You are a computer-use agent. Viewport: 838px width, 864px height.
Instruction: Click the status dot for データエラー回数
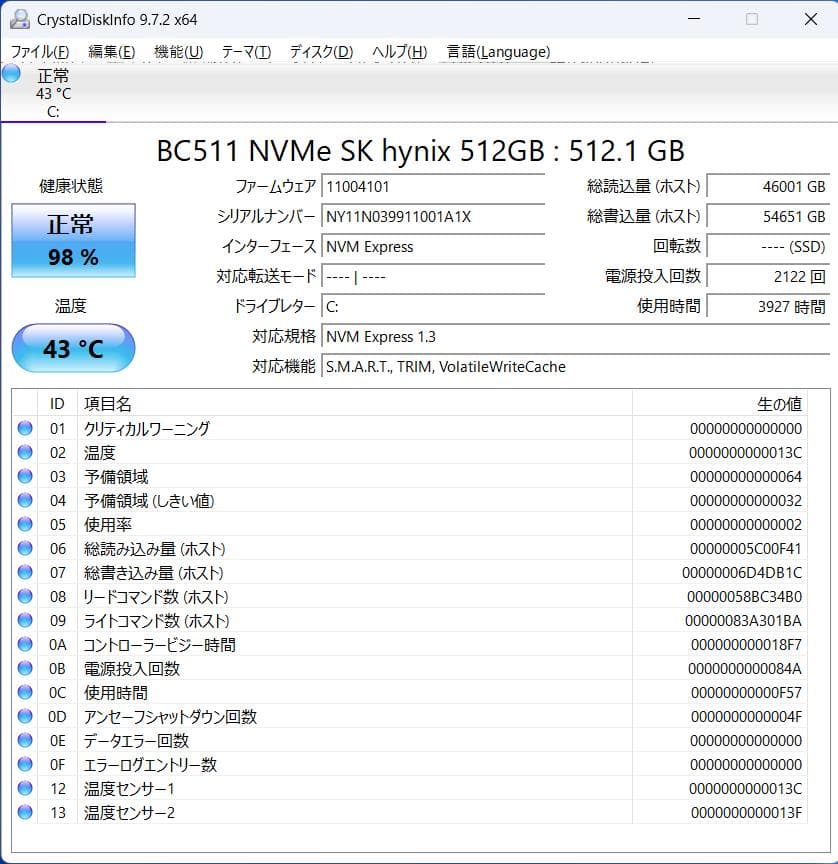25,740
